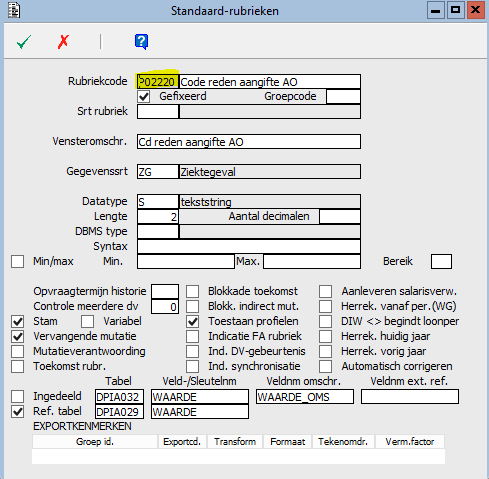
Task: Click the Formaat column header
Action: pyautogui.click(x=287, y=442)
